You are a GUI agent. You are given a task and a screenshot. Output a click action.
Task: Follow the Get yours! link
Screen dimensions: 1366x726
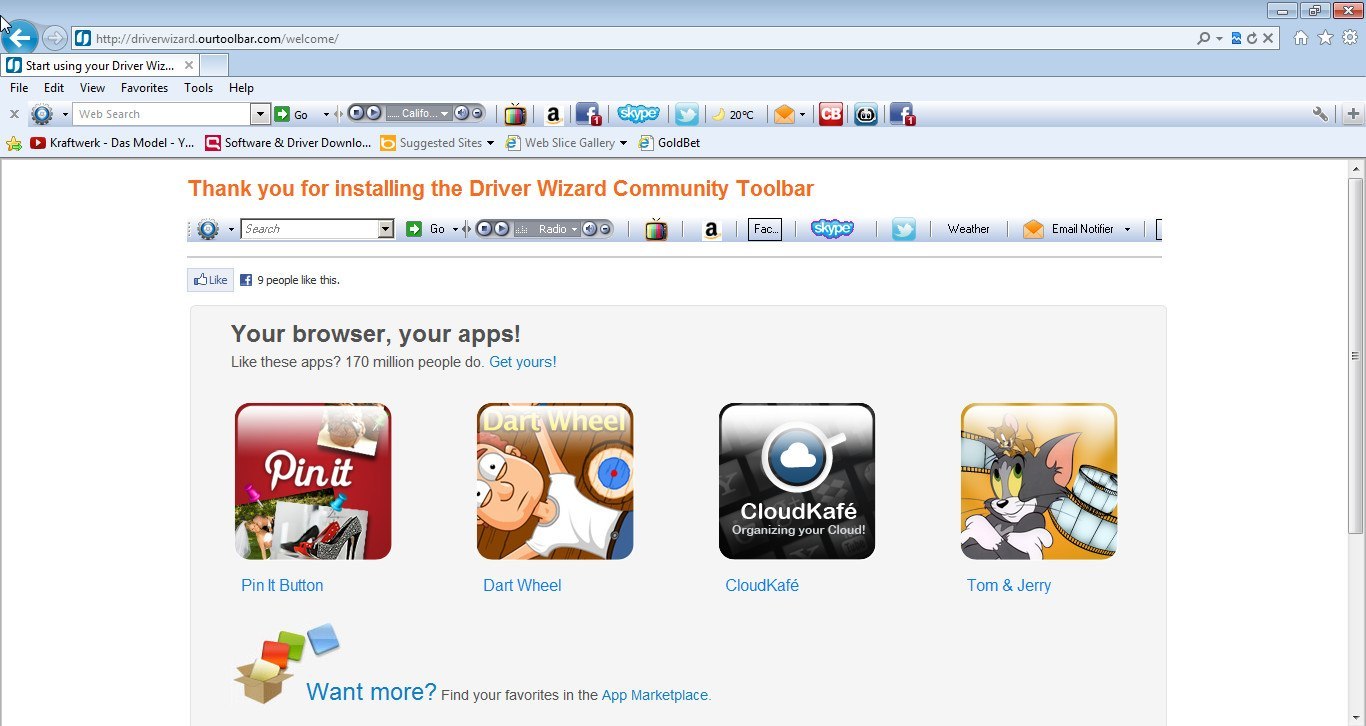point(523,362)
